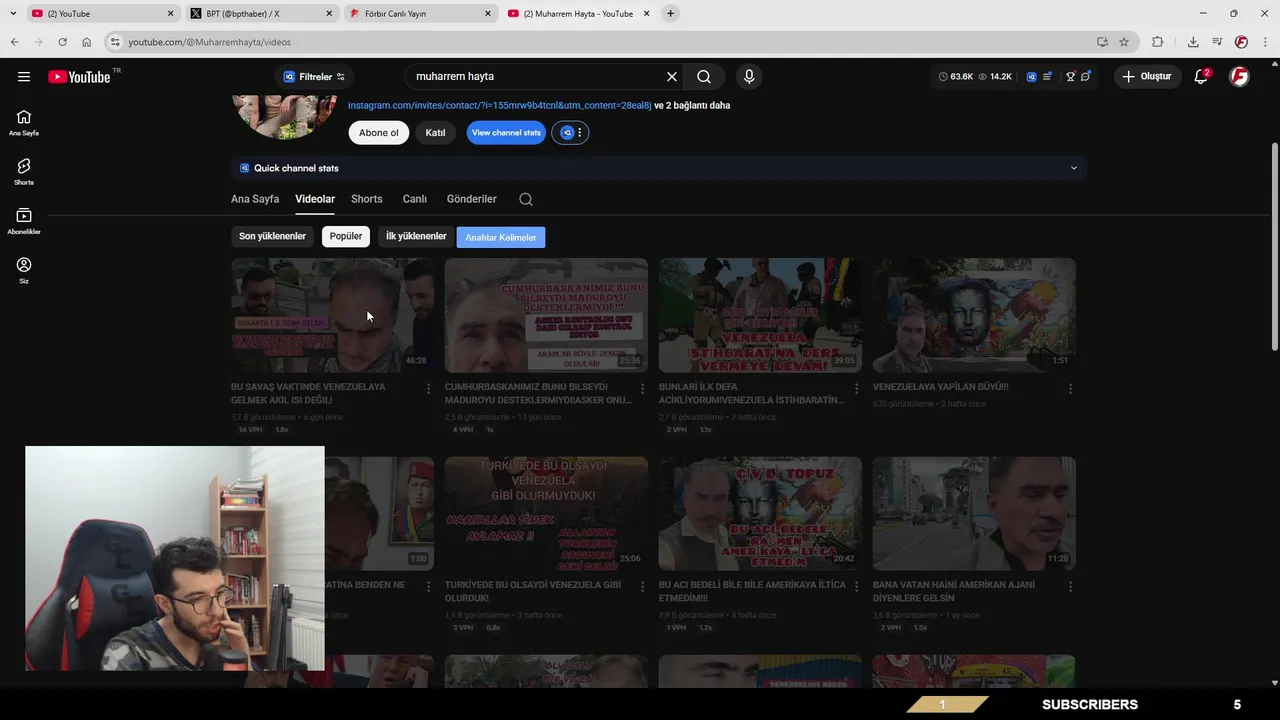Open options for BU ACI BEDELİ video
Viewport: 1280px width, 720px height.
pos(856,586)
